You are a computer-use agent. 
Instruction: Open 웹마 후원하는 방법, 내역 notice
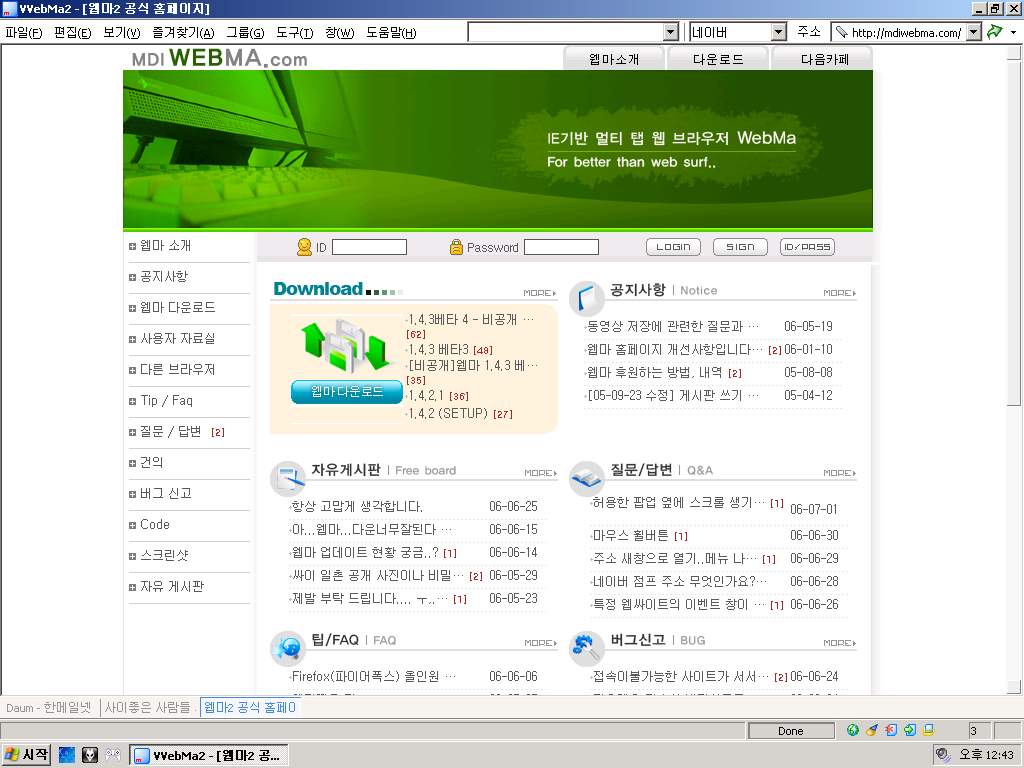pyautogui.click(x=654, y=372)
